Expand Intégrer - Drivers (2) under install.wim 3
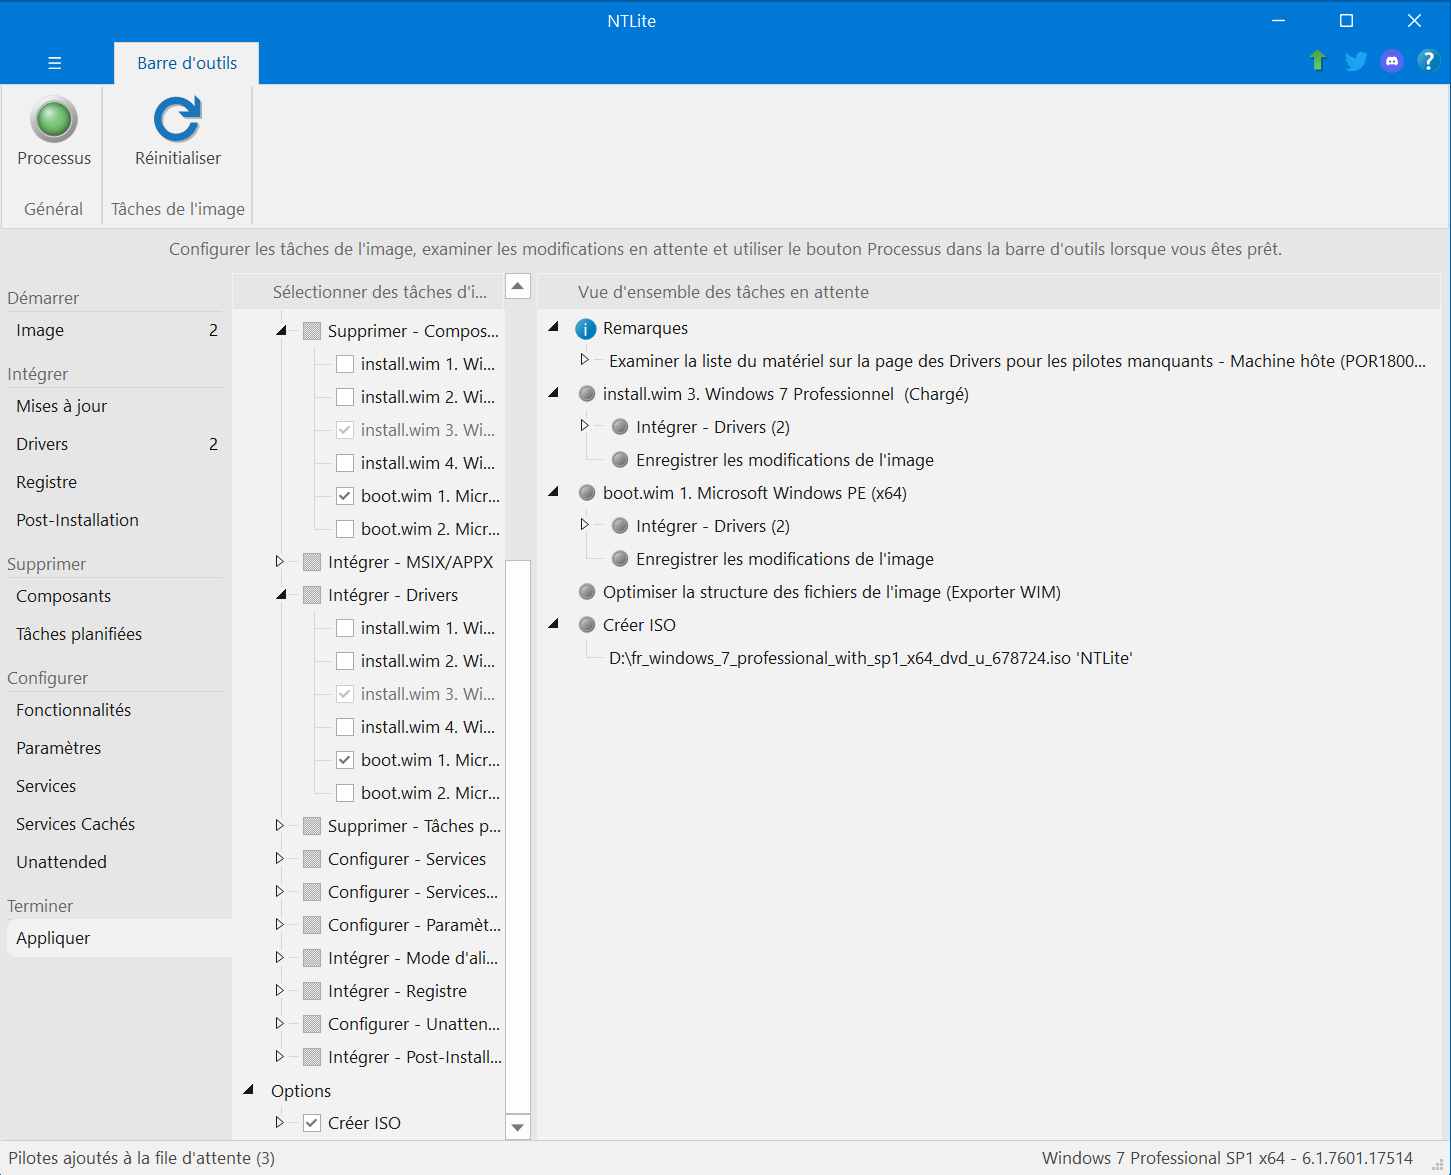The width and height of the screenshot is (1451, 1175). [x=585, y=426]
